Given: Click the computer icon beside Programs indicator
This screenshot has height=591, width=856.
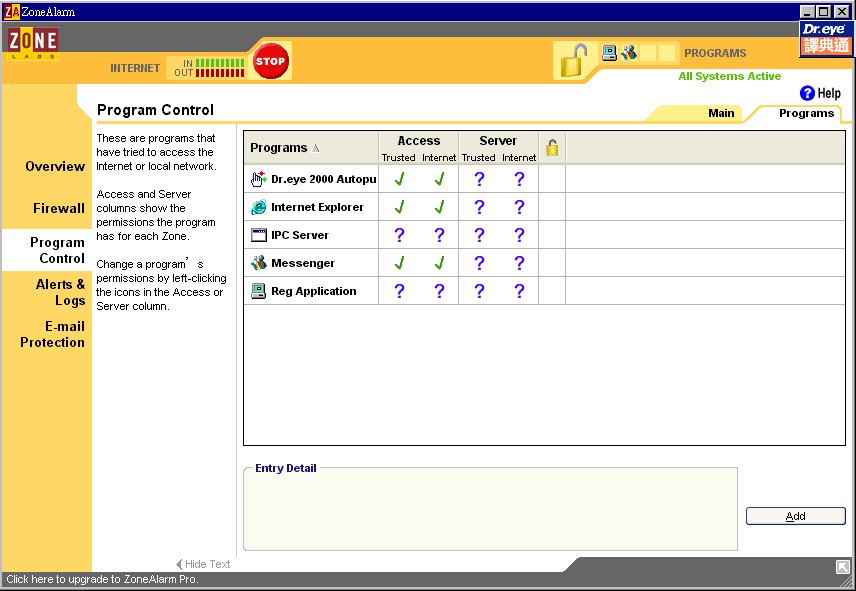Looking at the screenshot, I should coord(609,53).
